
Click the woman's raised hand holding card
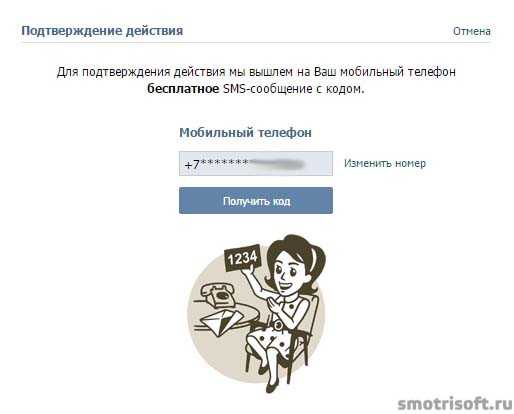coord(248,273)
